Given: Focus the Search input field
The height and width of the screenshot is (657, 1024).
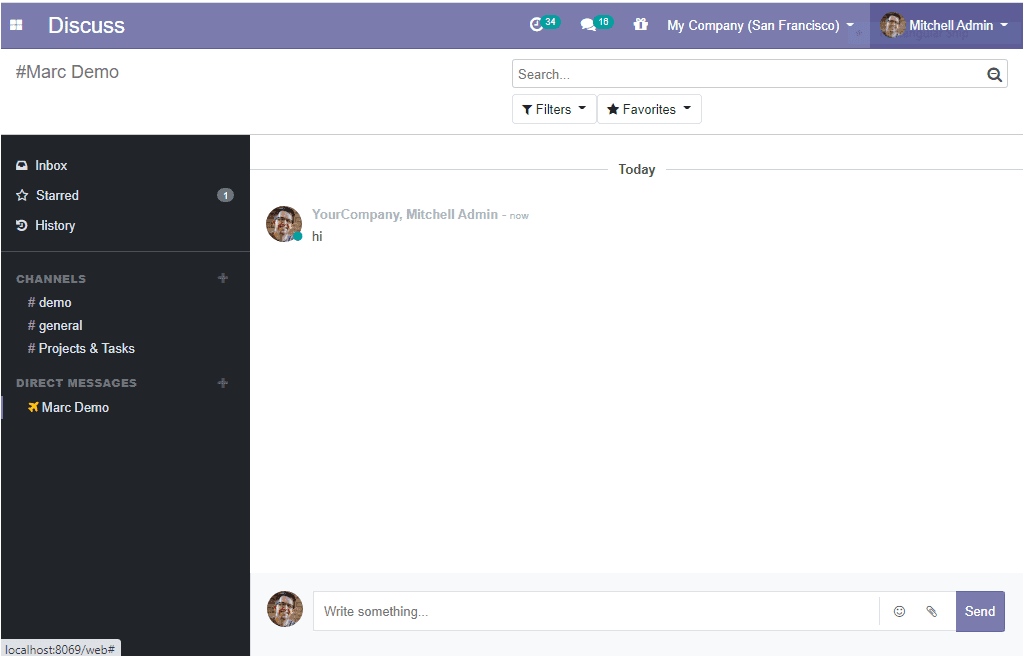Looking at the screenshot, I should pos(751,74).
